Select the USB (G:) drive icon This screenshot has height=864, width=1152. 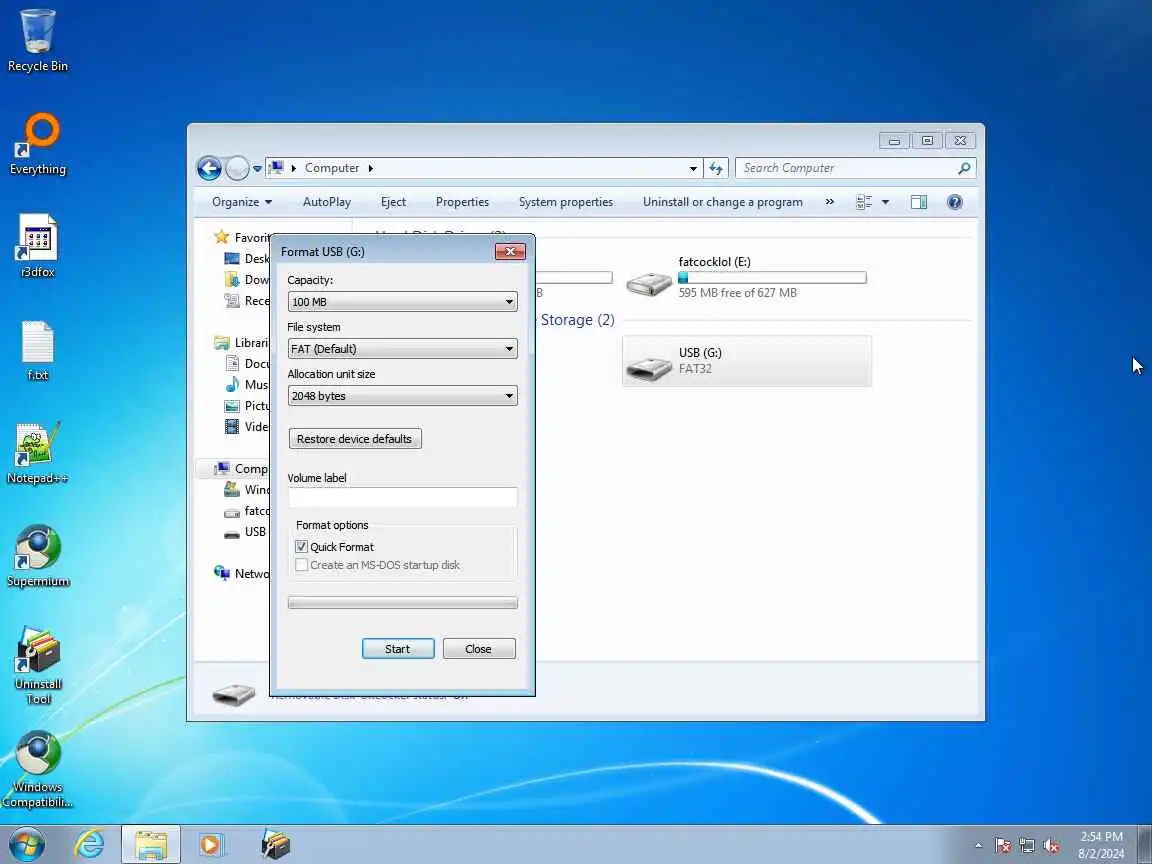pyautogui.click(x=648, y=368)
